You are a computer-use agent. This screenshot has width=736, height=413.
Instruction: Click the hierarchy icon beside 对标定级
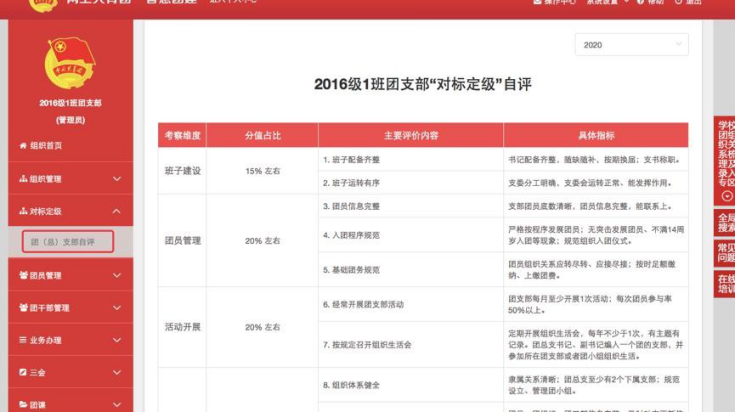[23, 211]
